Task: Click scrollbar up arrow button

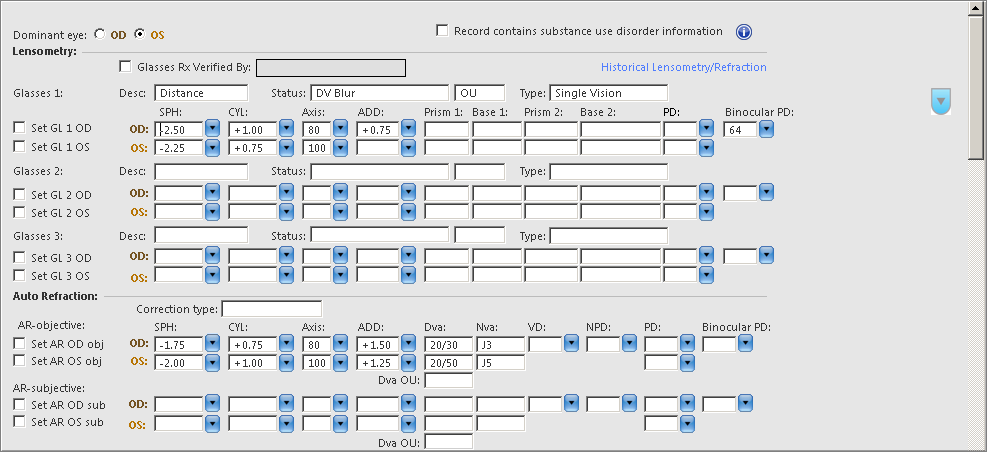Action: point(976,7)
